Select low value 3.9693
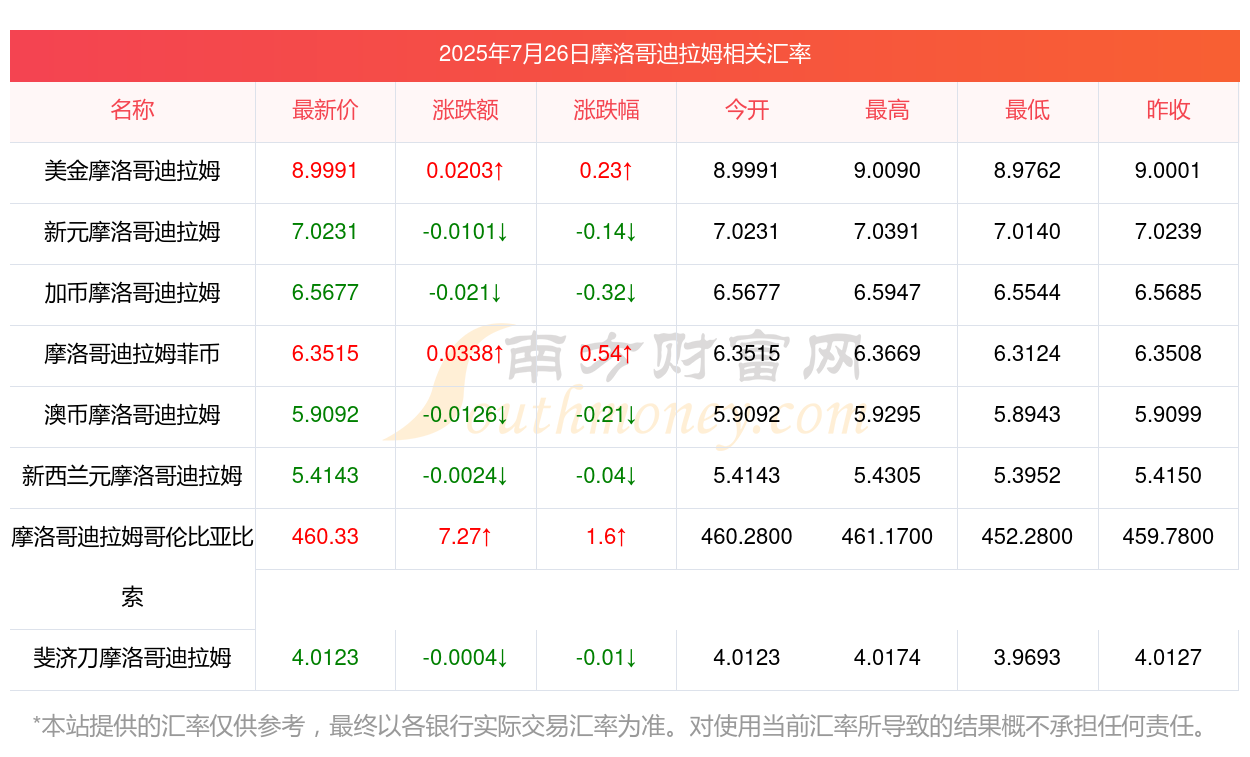Screen dimensions: 1250x757 point(1027,658)
